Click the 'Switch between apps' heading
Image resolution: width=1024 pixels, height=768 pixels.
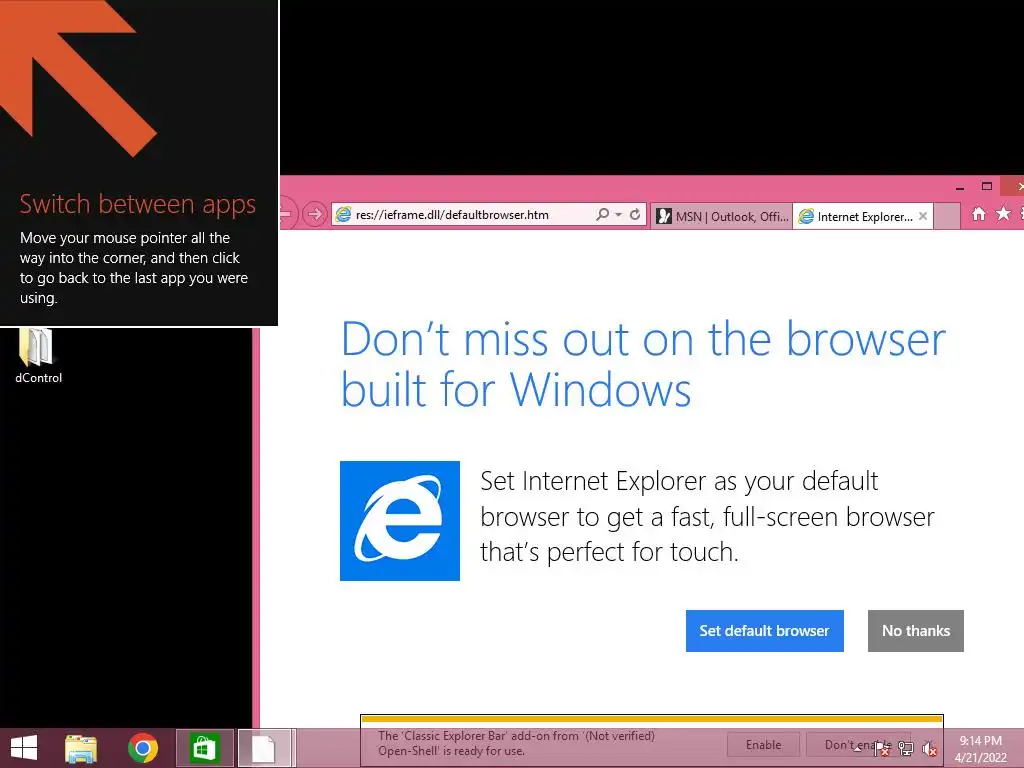(x=137, y=204)
